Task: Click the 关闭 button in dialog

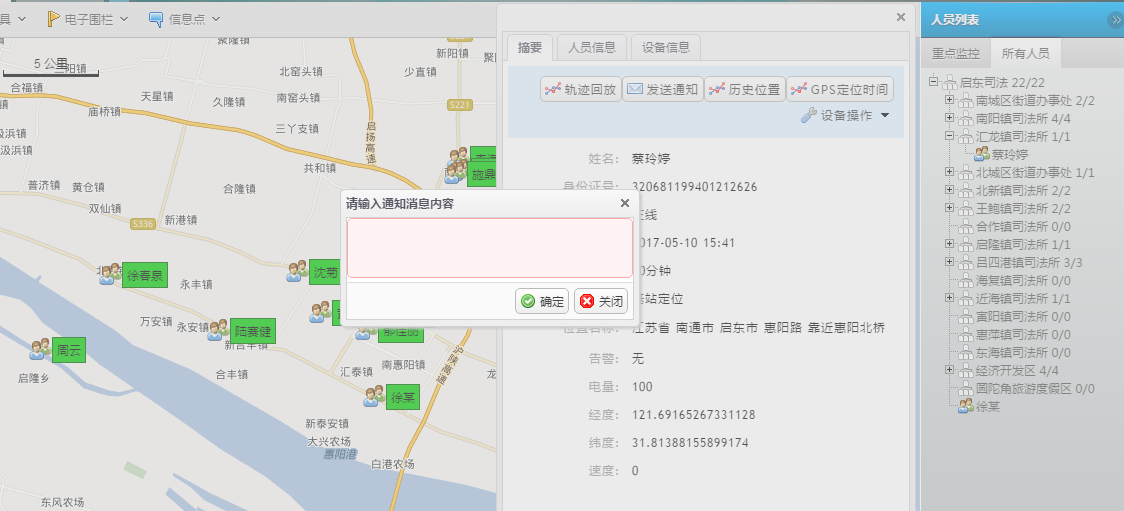Action: point(601,301)
